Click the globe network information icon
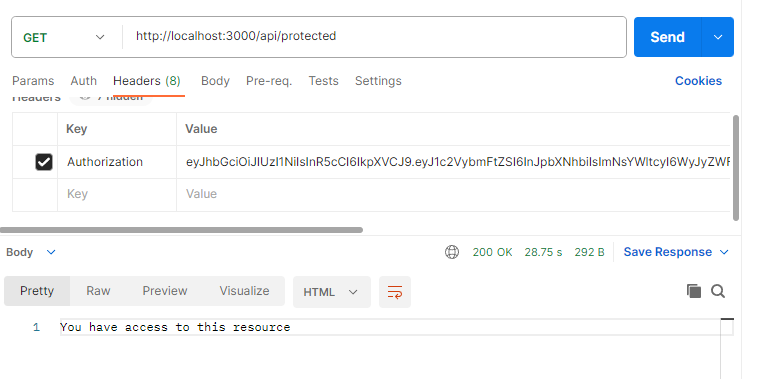Viewport: 772px width, 379px height. click(451, 252)
